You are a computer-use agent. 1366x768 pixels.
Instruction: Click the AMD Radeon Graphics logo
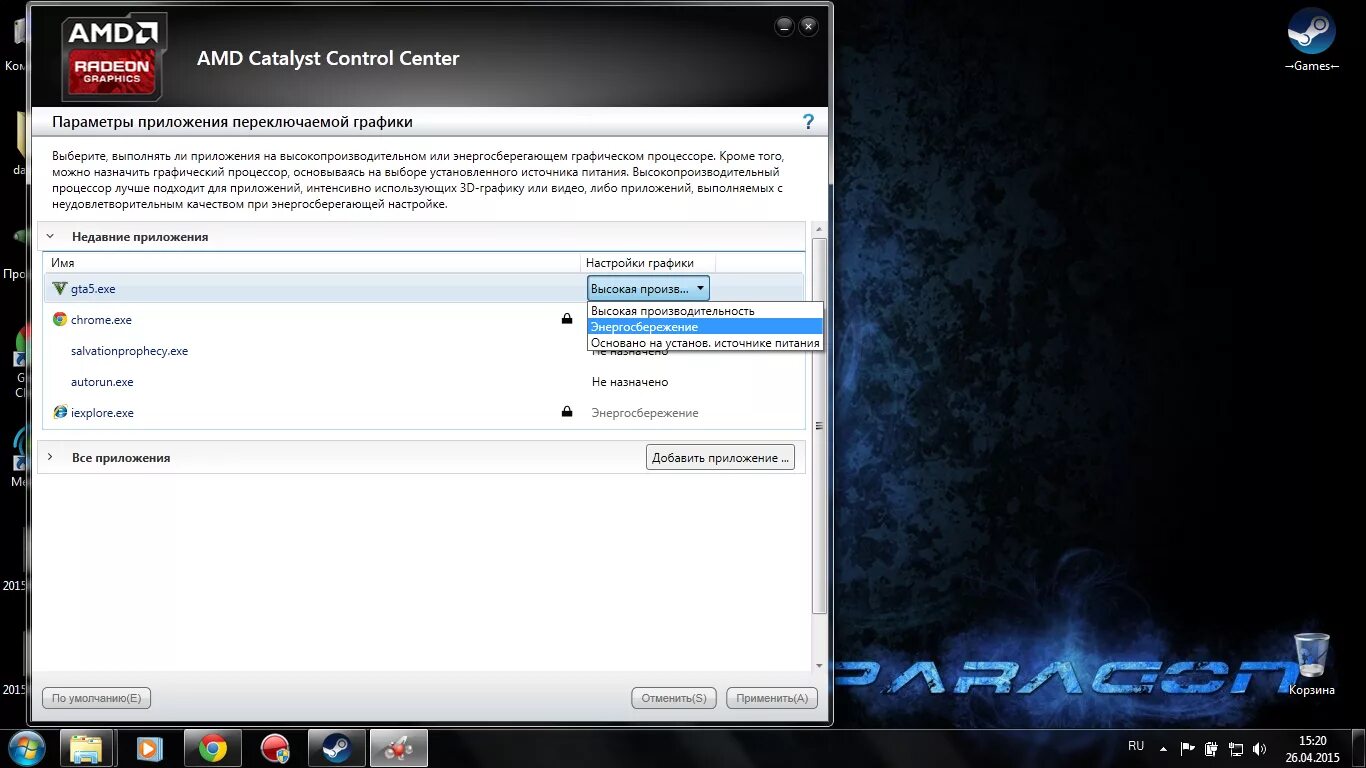[x=113, y=57]
